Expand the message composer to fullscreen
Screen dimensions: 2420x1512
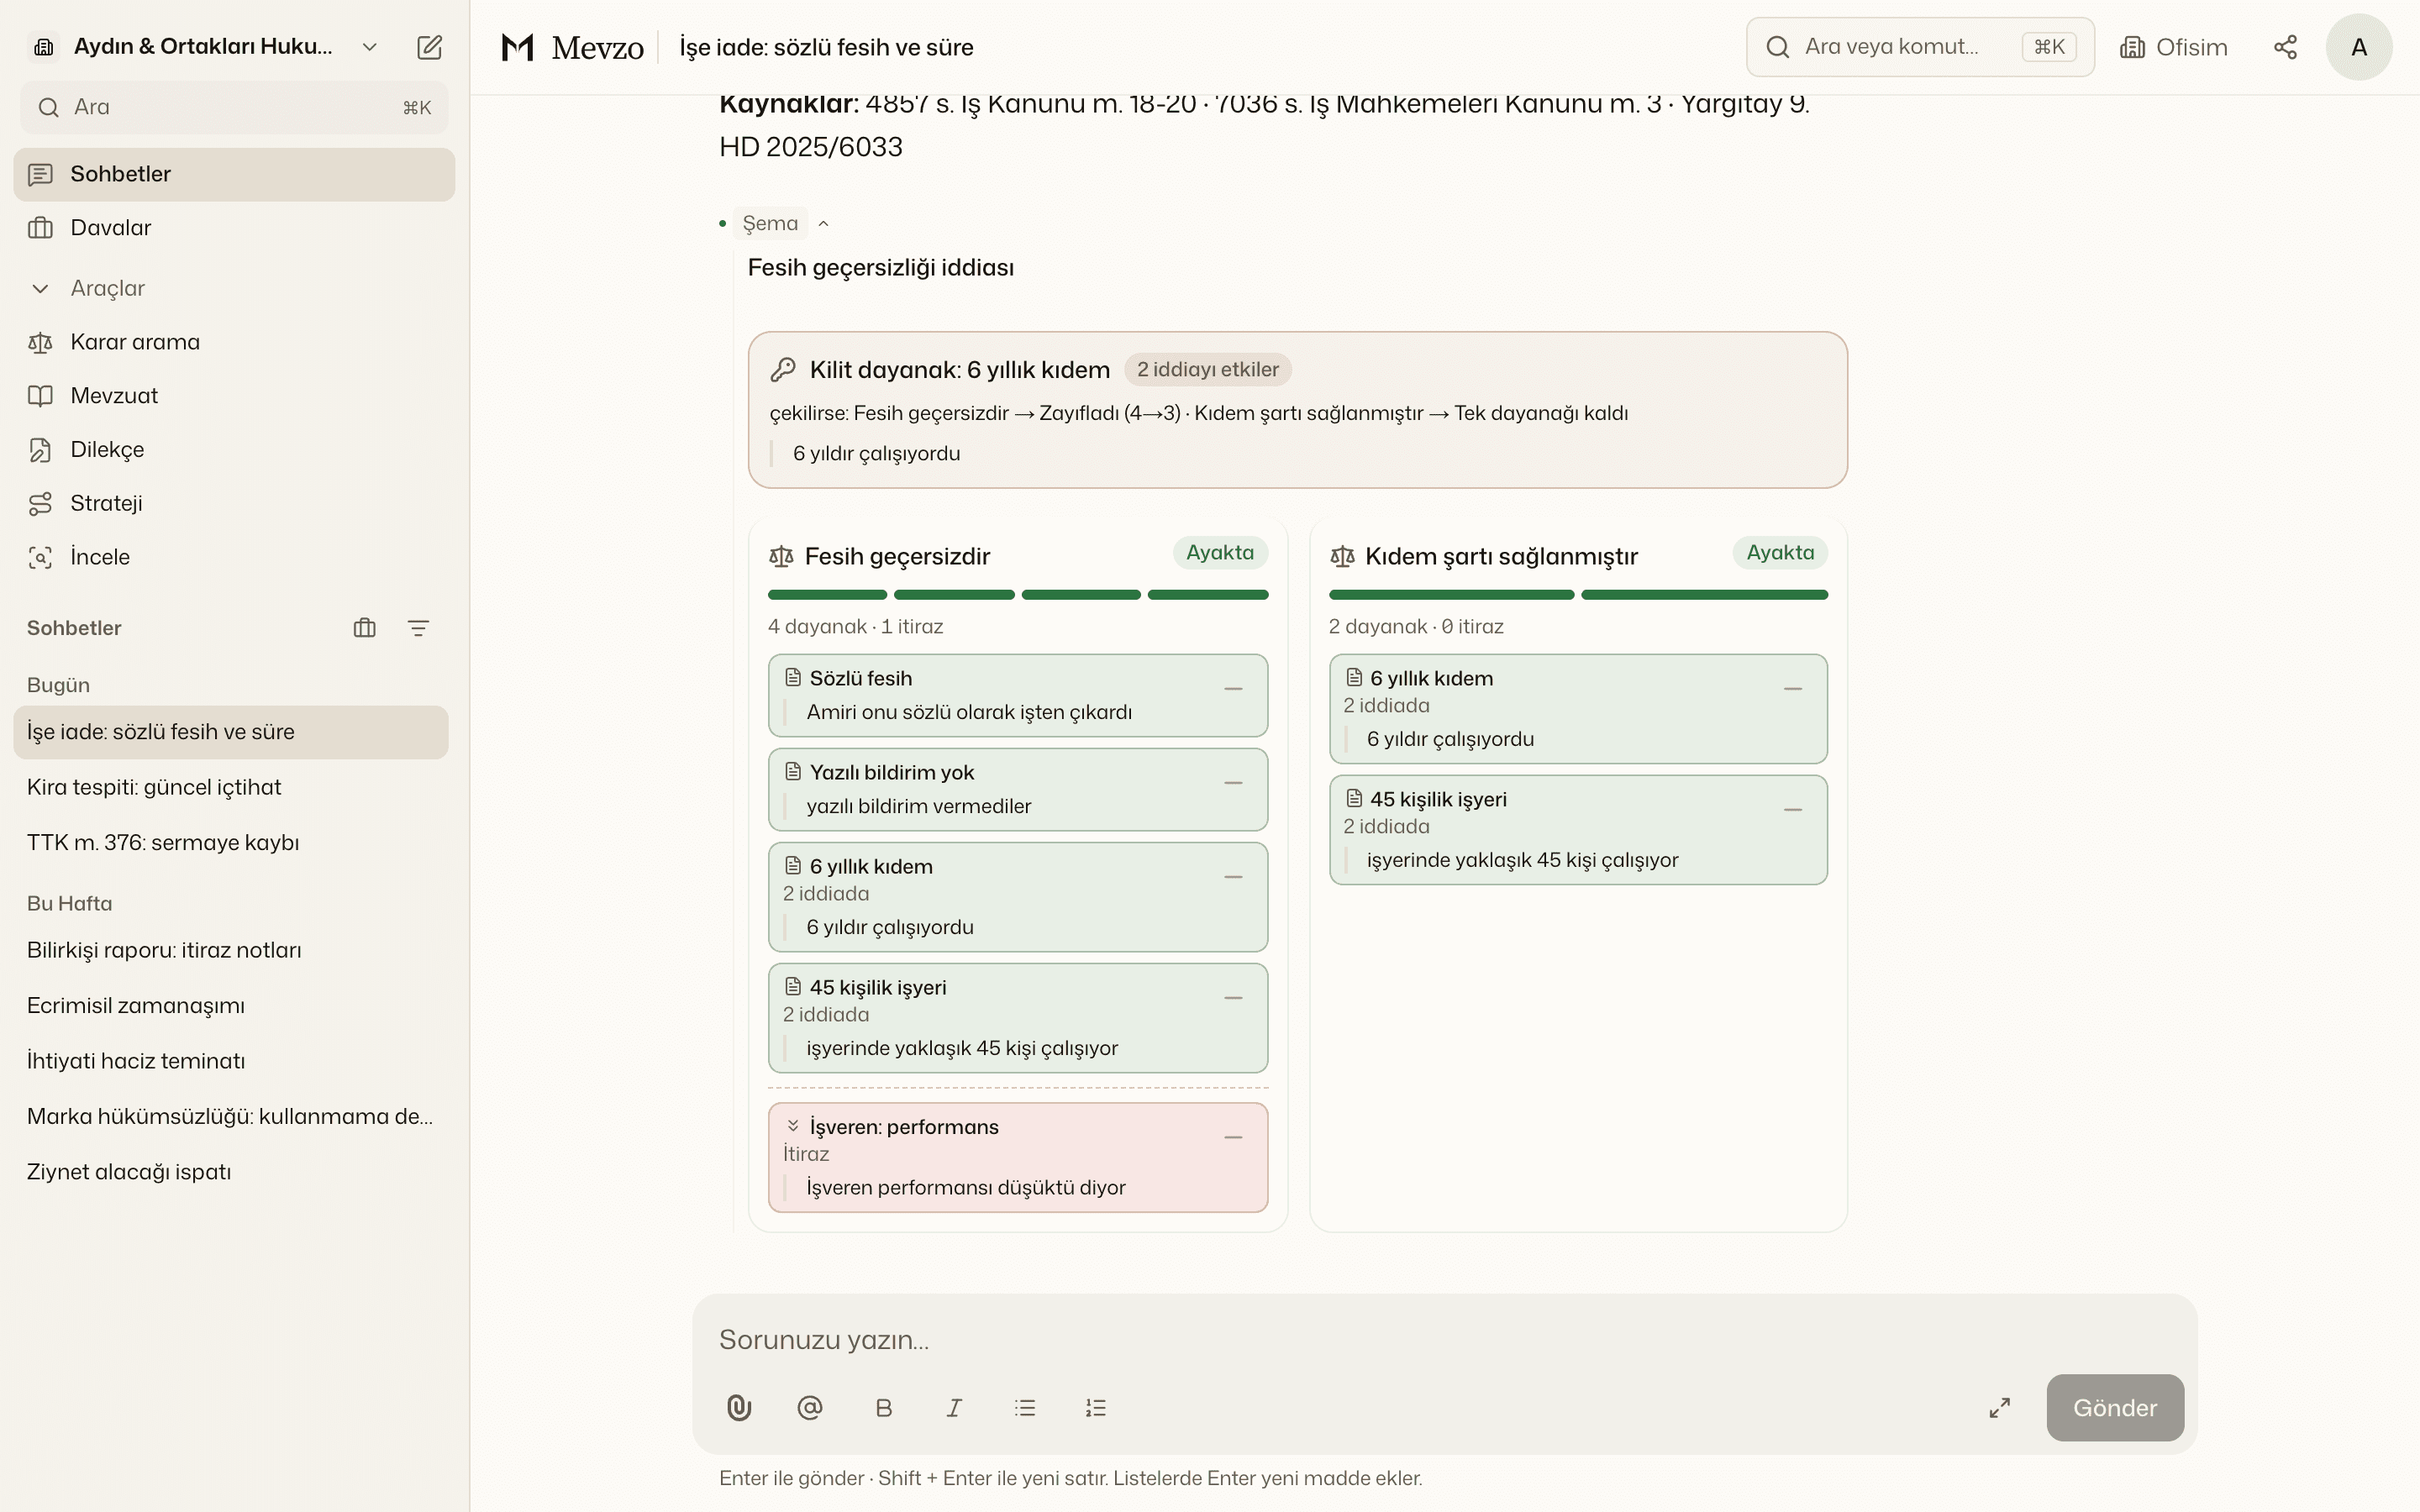tap(1999, 1408)
